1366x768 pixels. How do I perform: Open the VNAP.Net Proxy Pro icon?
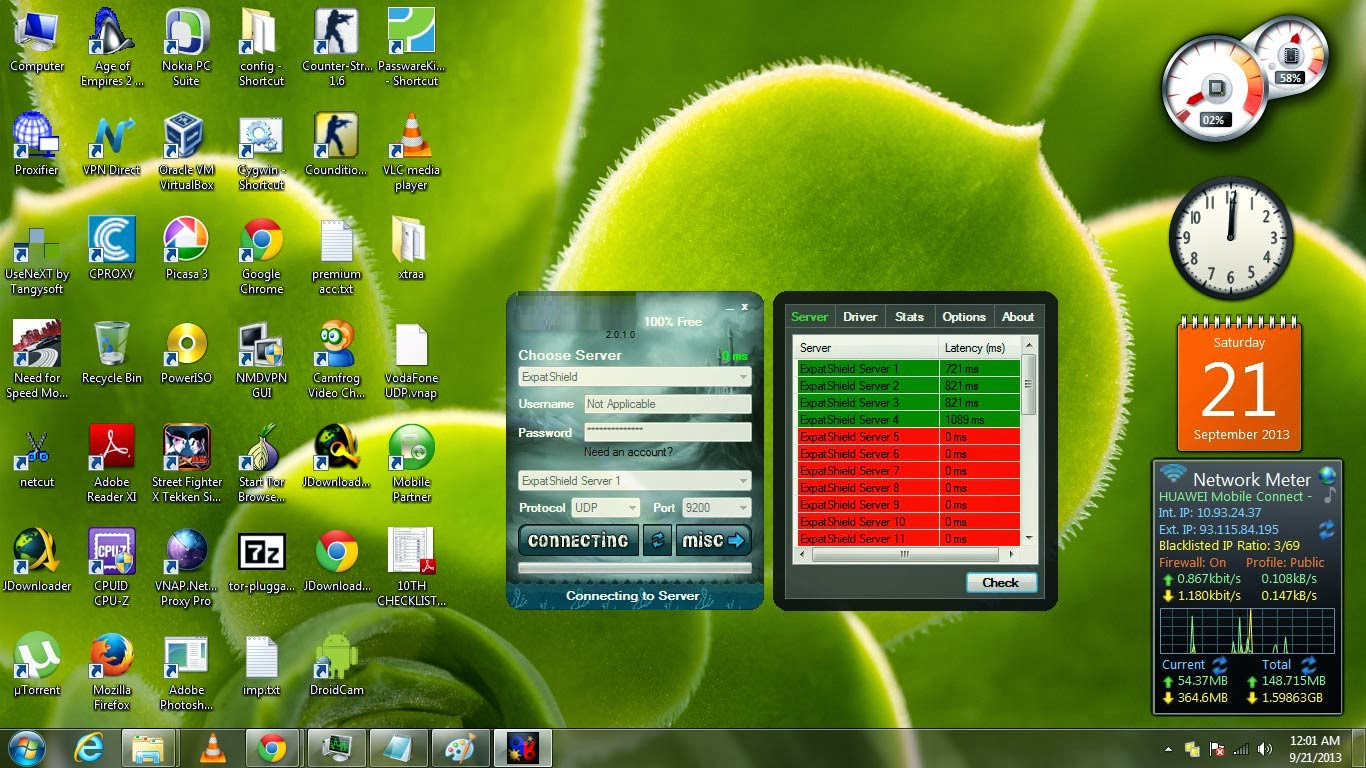point(186,567)
